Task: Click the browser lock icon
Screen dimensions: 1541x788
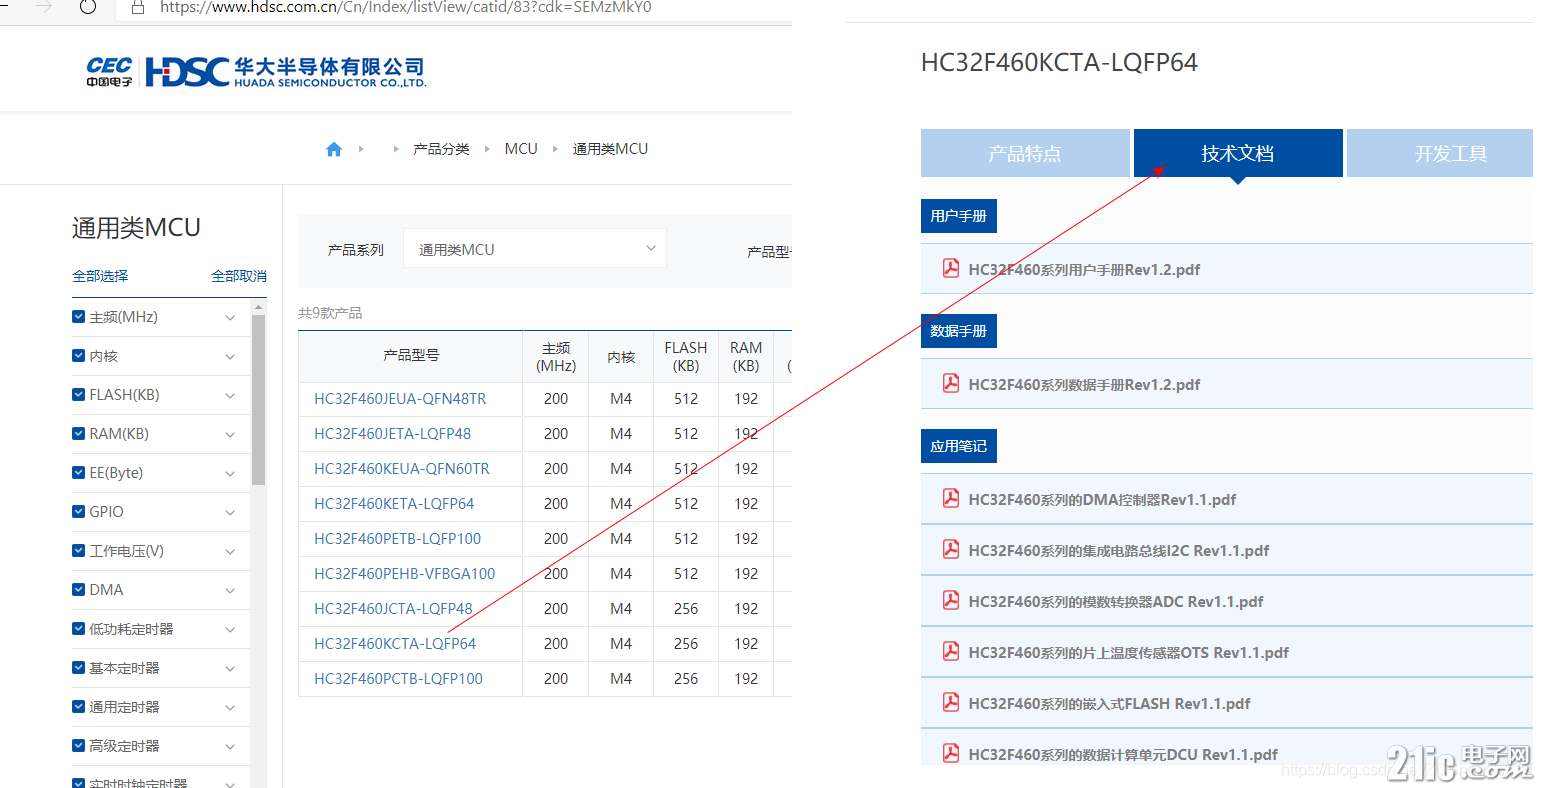Action: click(x=138, y=7)
